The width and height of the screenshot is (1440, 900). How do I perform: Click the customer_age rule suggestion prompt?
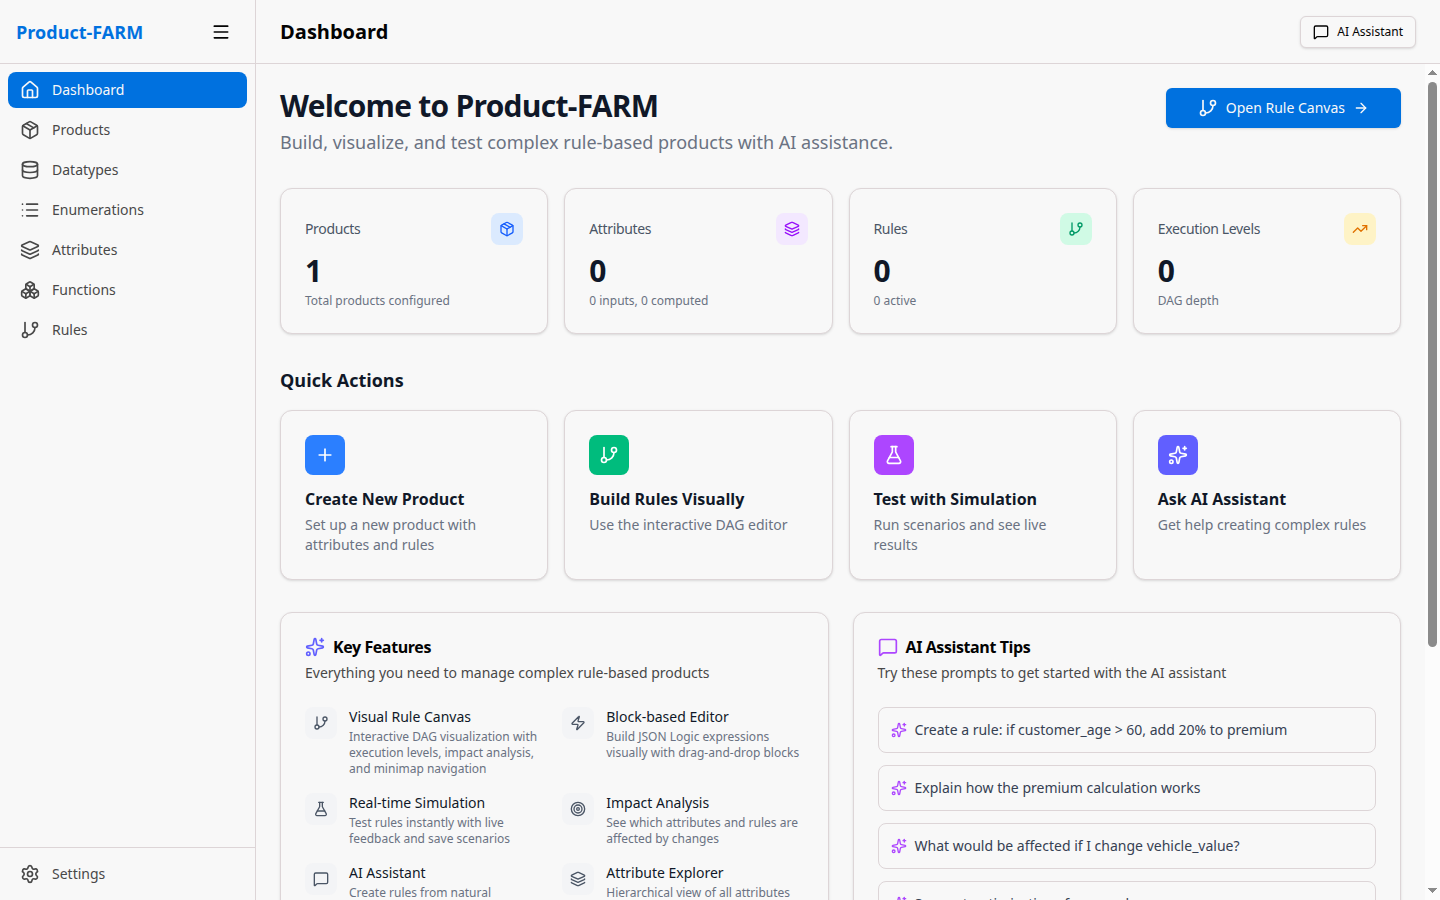pos(1126,730)
